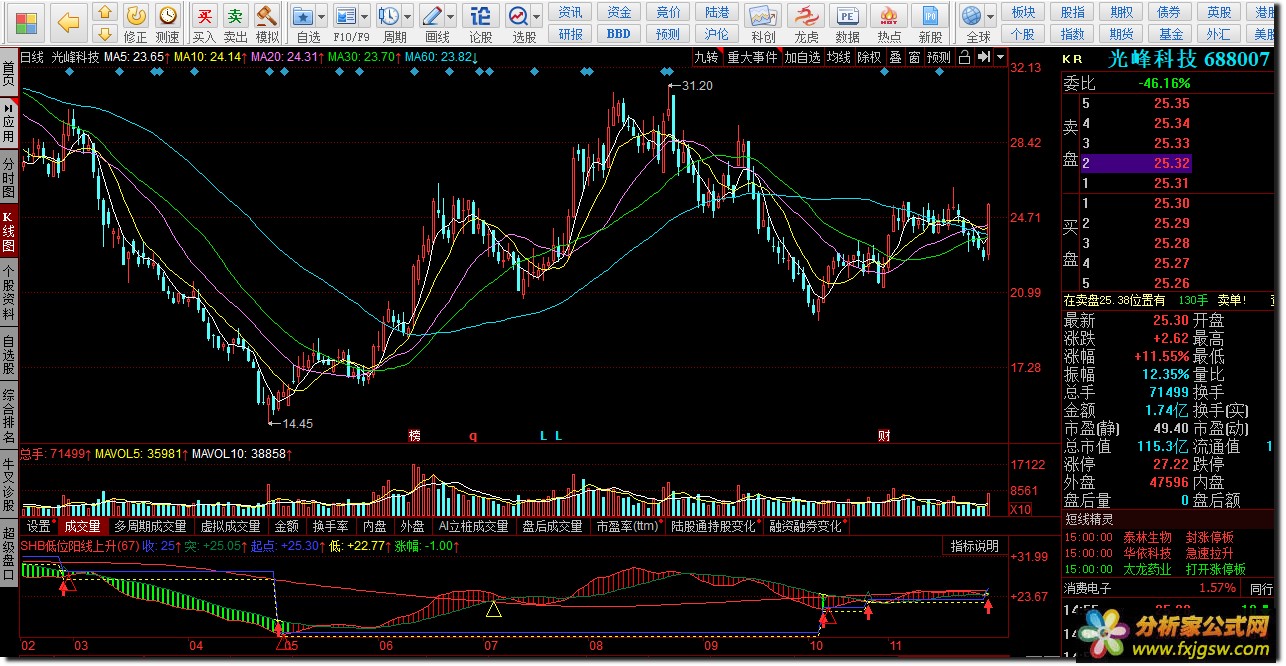The width and height of the screenshot is (1286, 666).
Task: Open the 选股 stock screener icon
Action: point(518,16)
